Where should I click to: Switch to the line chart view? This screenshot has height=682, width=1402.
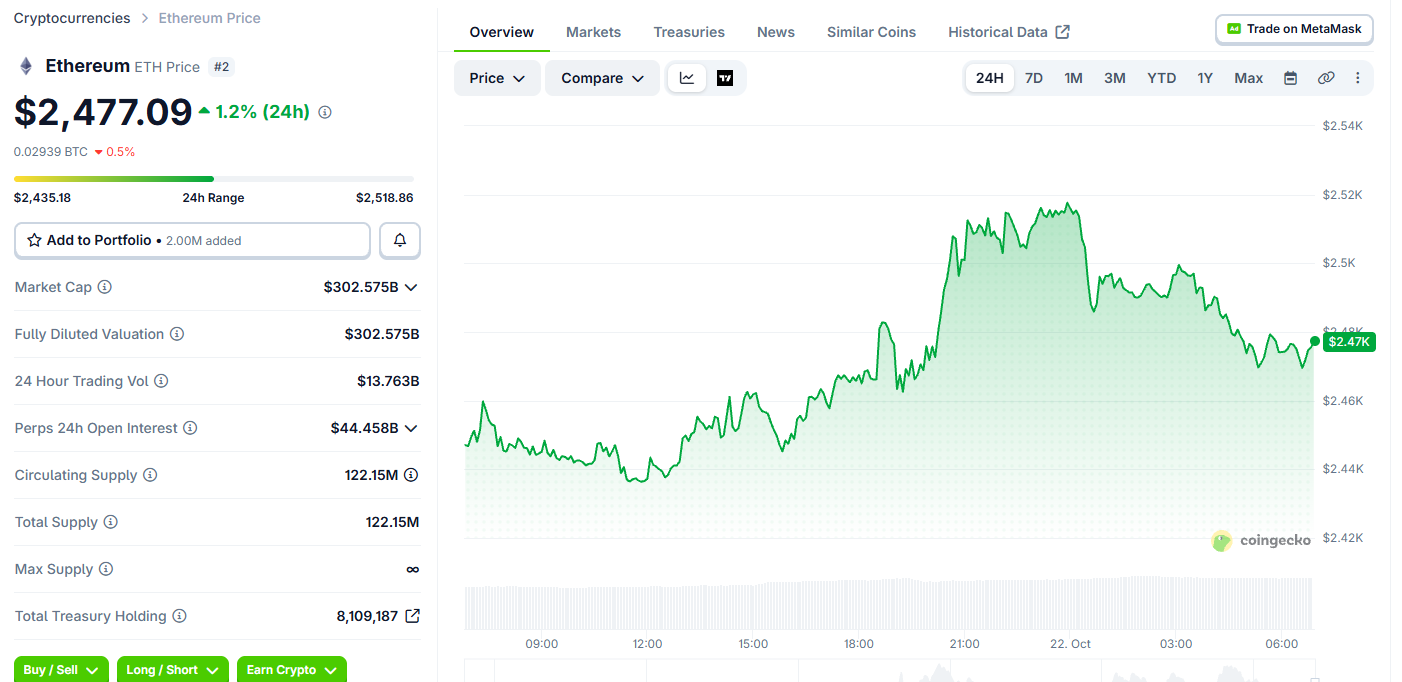[x=687, y=78]
